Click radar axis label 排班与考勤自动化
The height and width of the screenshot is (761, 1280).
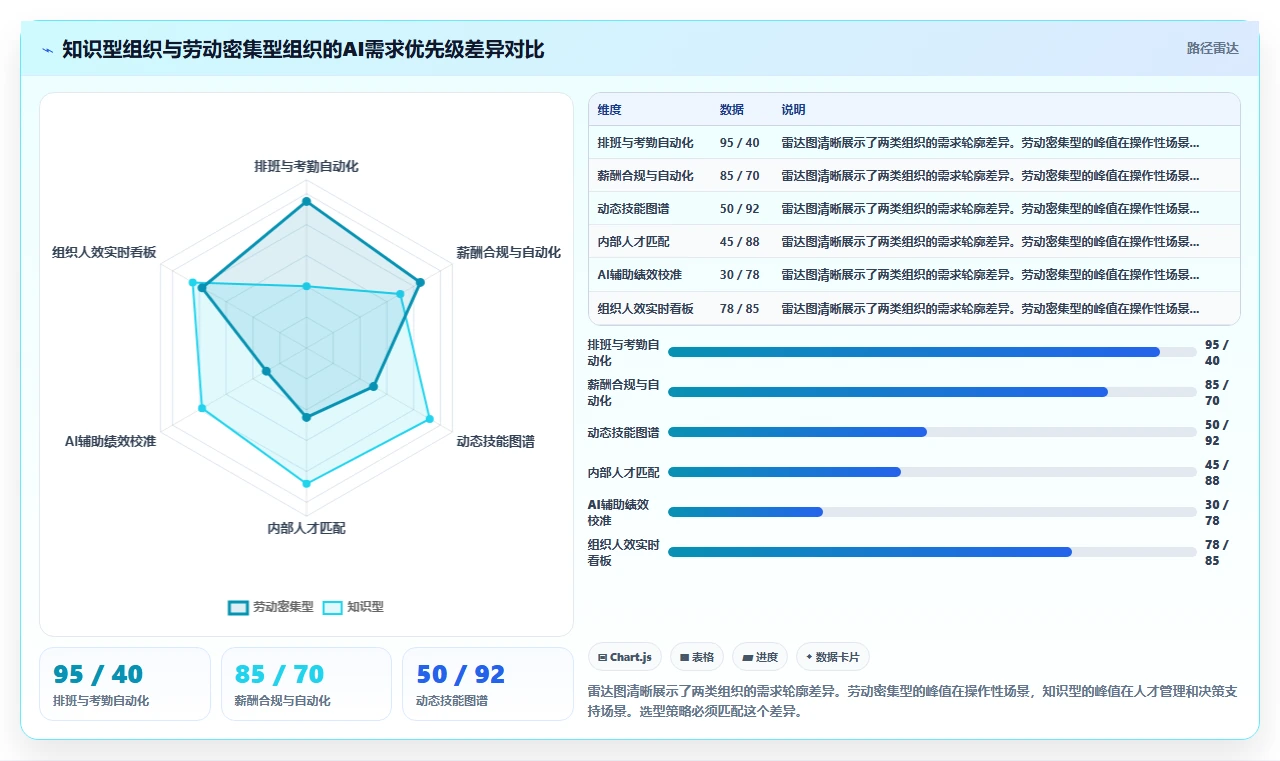click(306, 167)
